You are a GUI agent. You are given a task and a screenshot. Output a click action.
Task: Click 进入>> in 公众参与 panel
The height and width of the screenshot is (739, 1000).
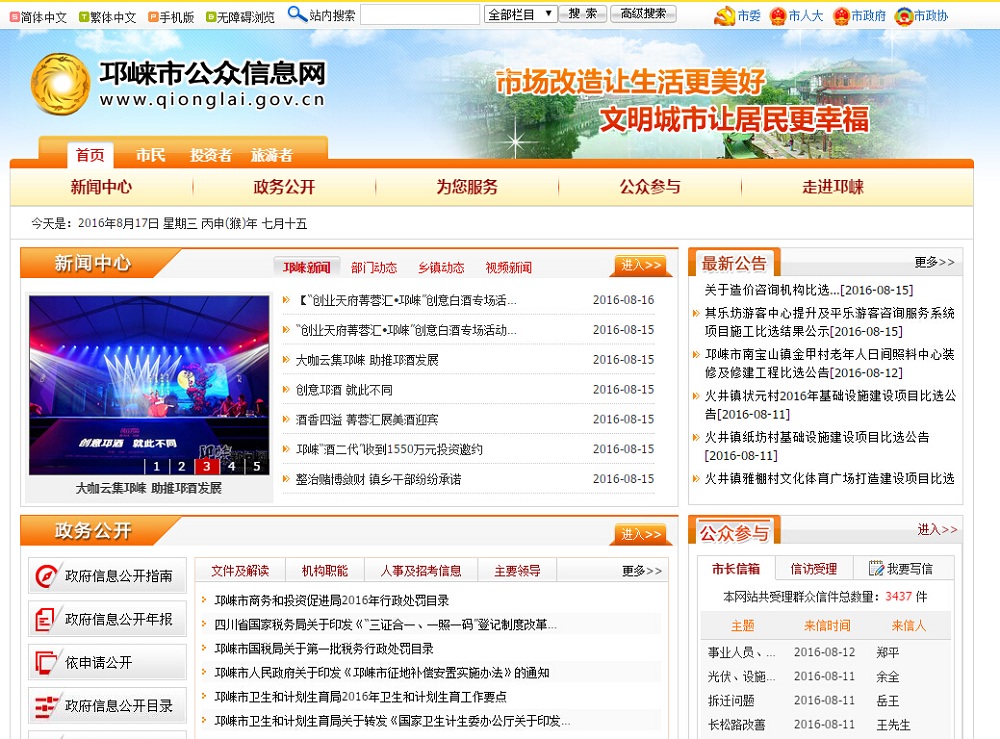coord(937,529)
